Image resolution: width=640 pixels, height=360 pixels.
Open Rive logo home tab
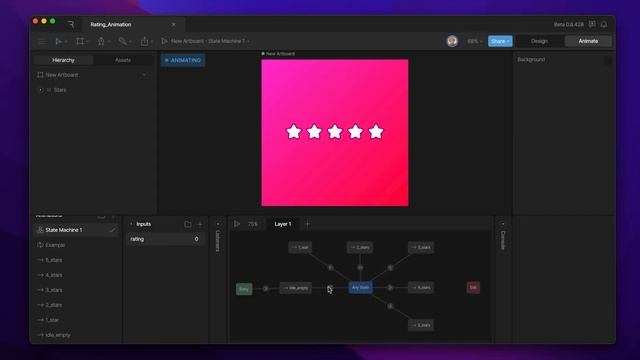click(71, 24)
